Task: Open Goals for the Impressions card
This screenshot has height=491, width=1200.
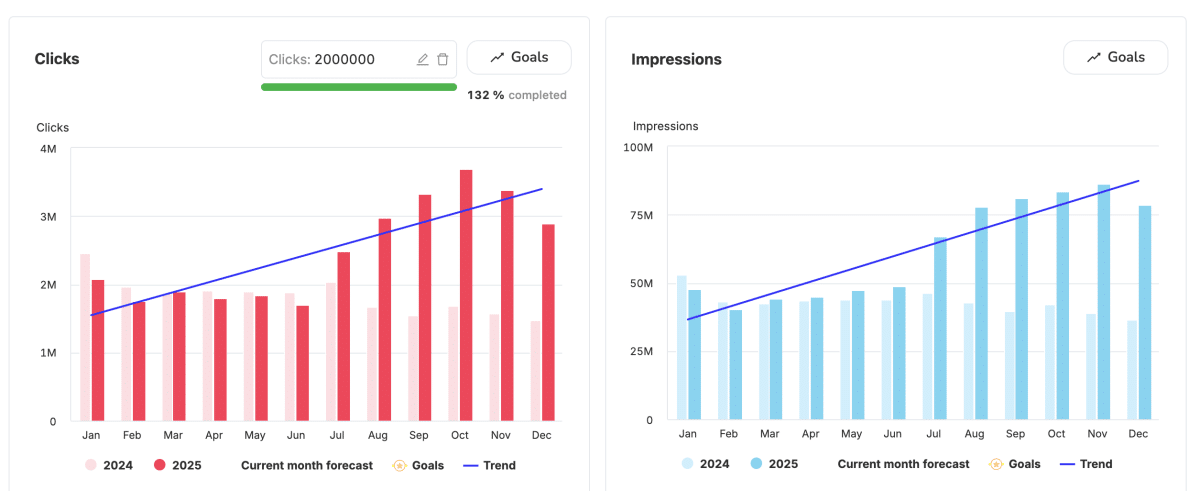Action: click(x=1115, y=57)
